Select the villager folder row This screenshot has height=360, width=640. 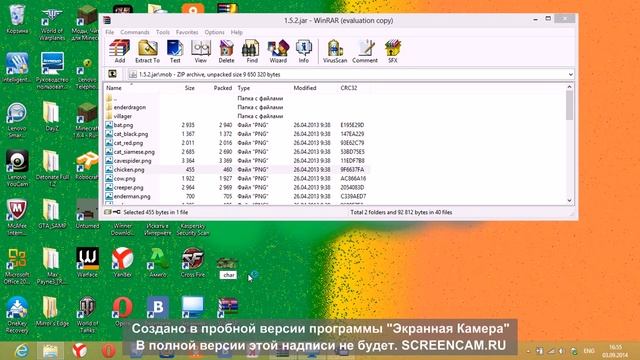(x=237, y=116)
